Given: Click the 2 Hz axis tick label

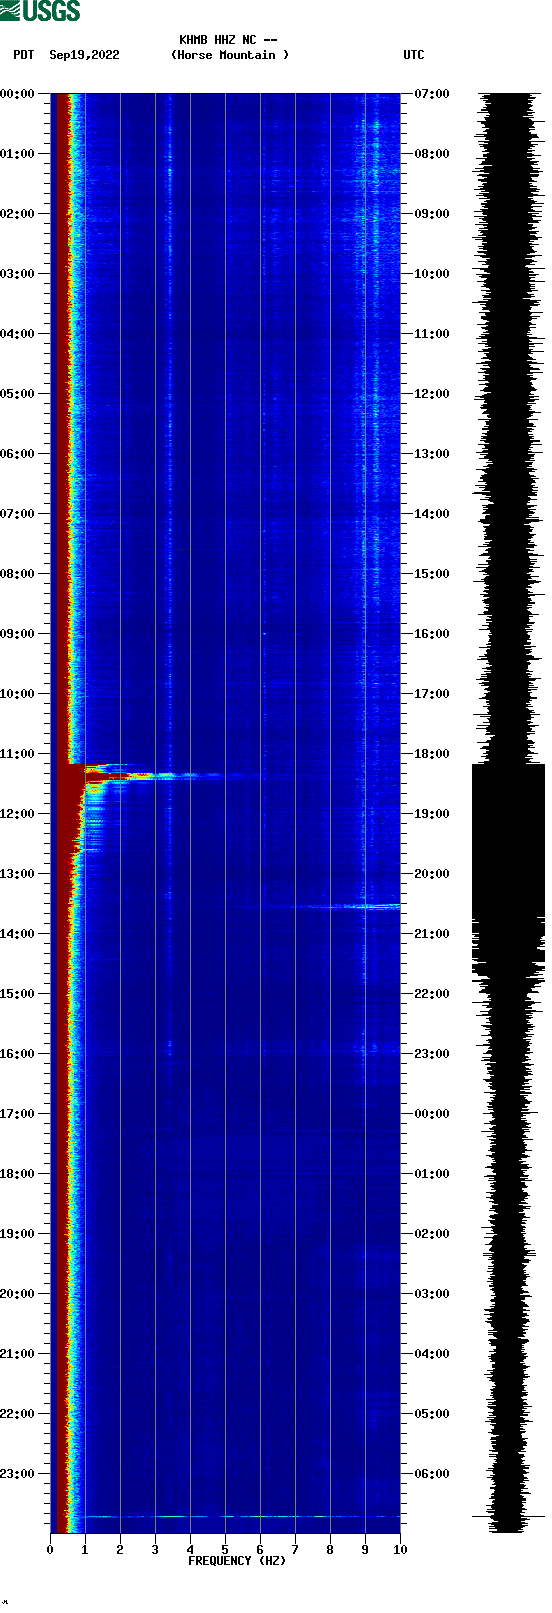Looking at the screenshot, I should (120, 1550).
